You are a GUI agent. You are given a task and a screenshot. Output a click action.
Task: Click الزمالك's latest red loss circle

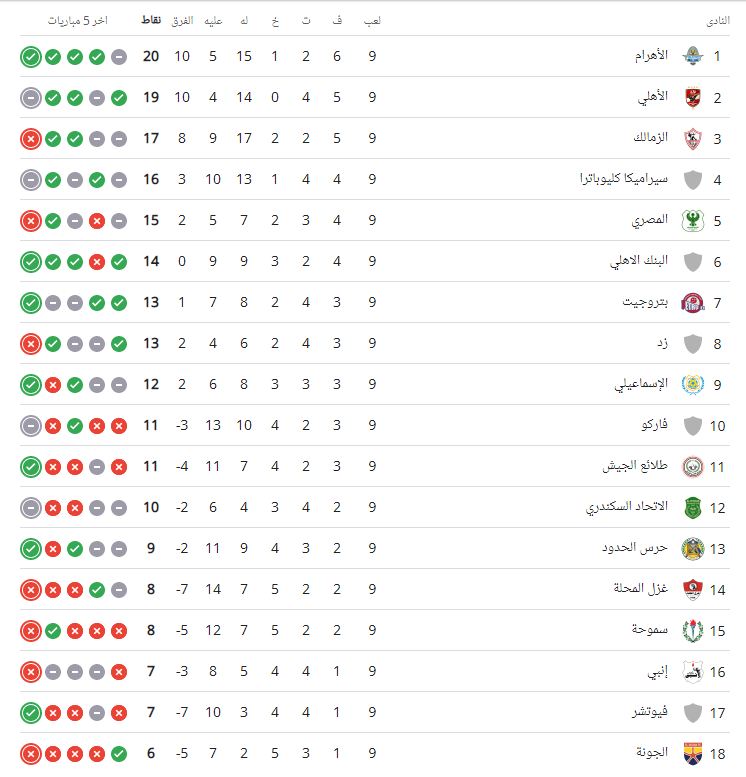point(31,139)
